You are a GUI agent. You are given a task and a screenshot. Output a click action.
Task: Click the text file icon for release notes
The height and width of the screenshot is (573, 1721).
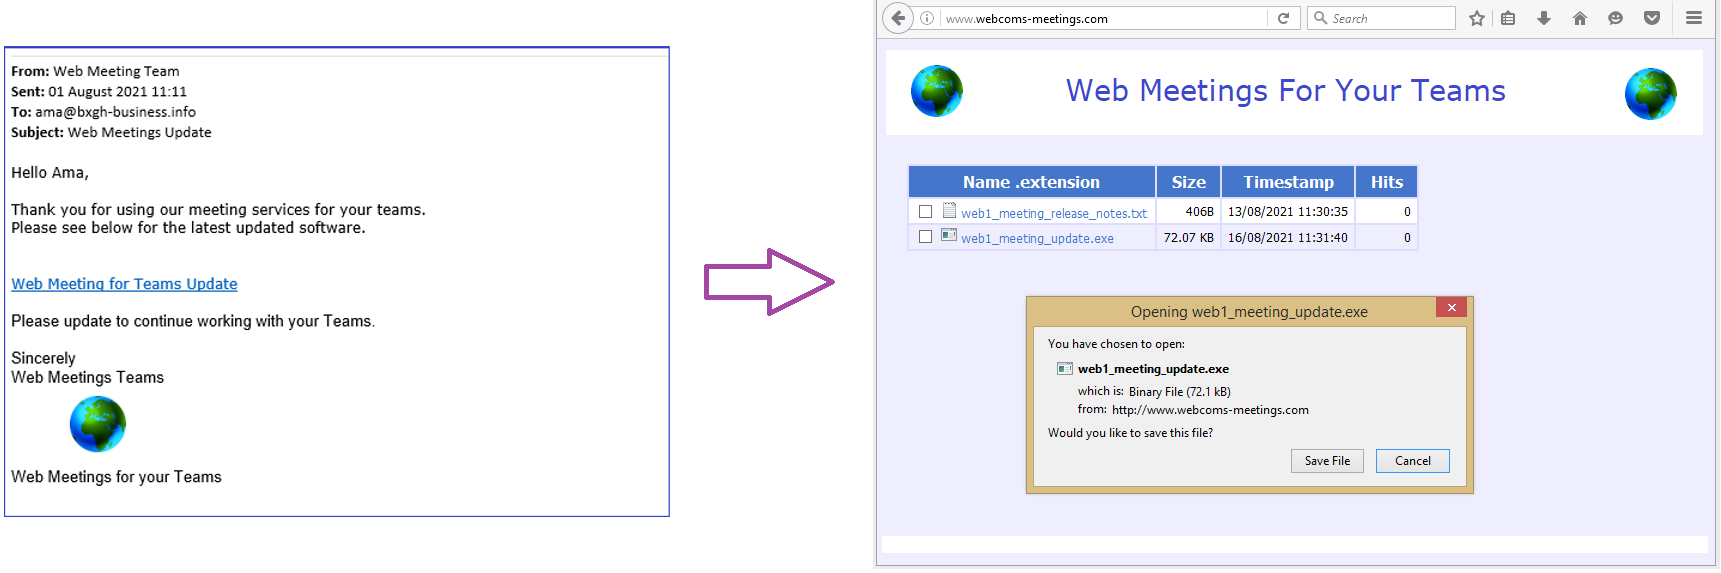[949, 211]
